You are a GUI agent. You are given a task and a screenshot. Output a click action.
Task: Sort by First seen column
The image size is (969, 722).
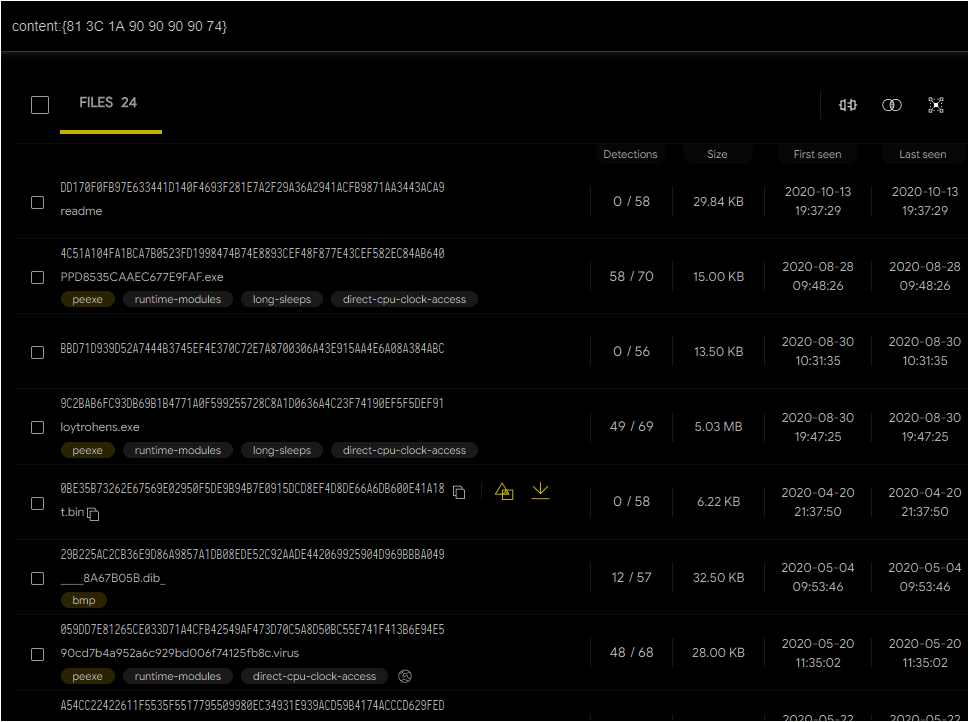coord(817,154)
